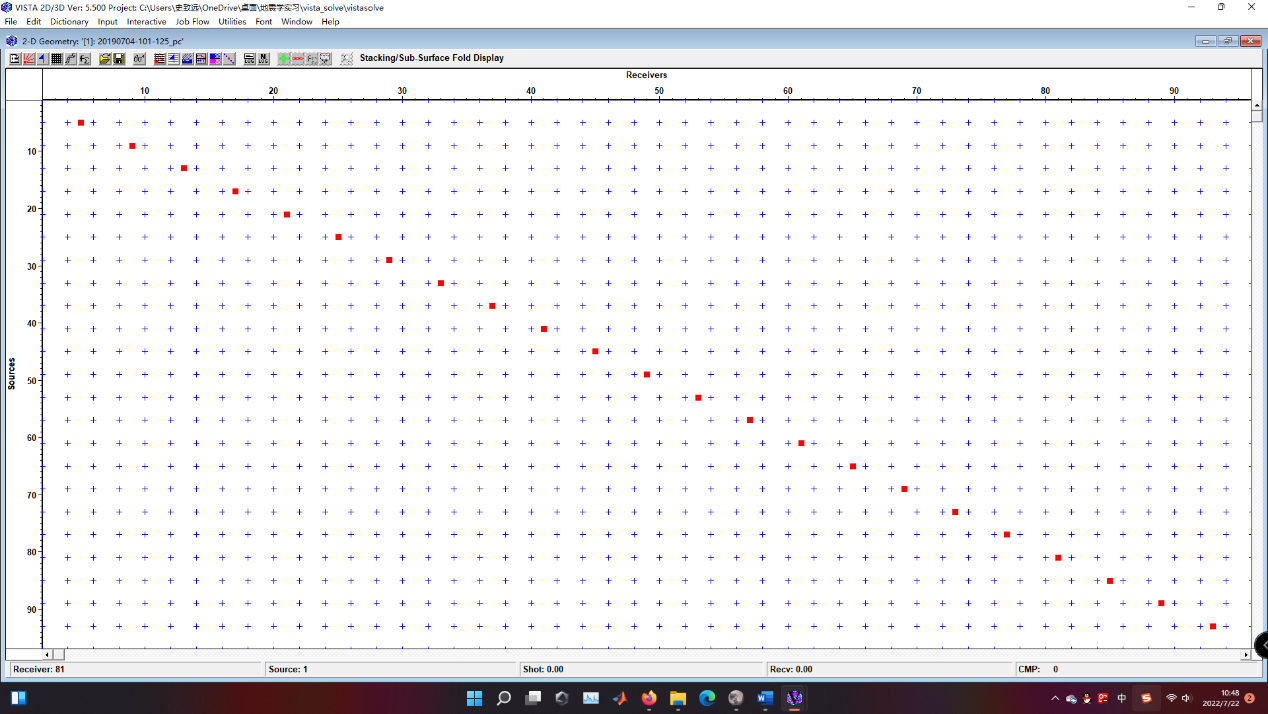Open Microsoft Word from the taskbar
Viewport: 1268px width, 714px height.
(x=766, y=698)
